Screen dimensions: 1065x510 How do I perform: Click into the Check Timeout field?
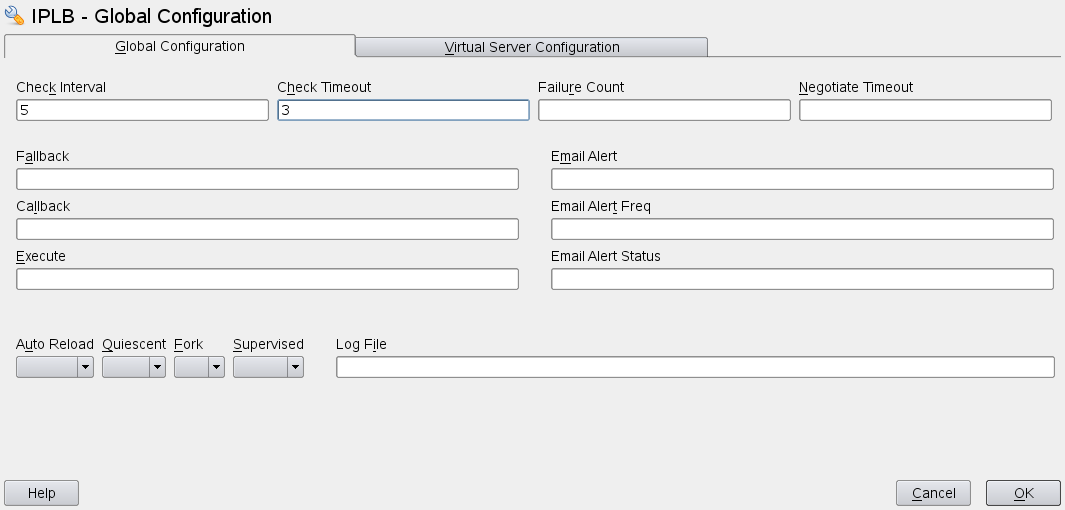point(403,110)
